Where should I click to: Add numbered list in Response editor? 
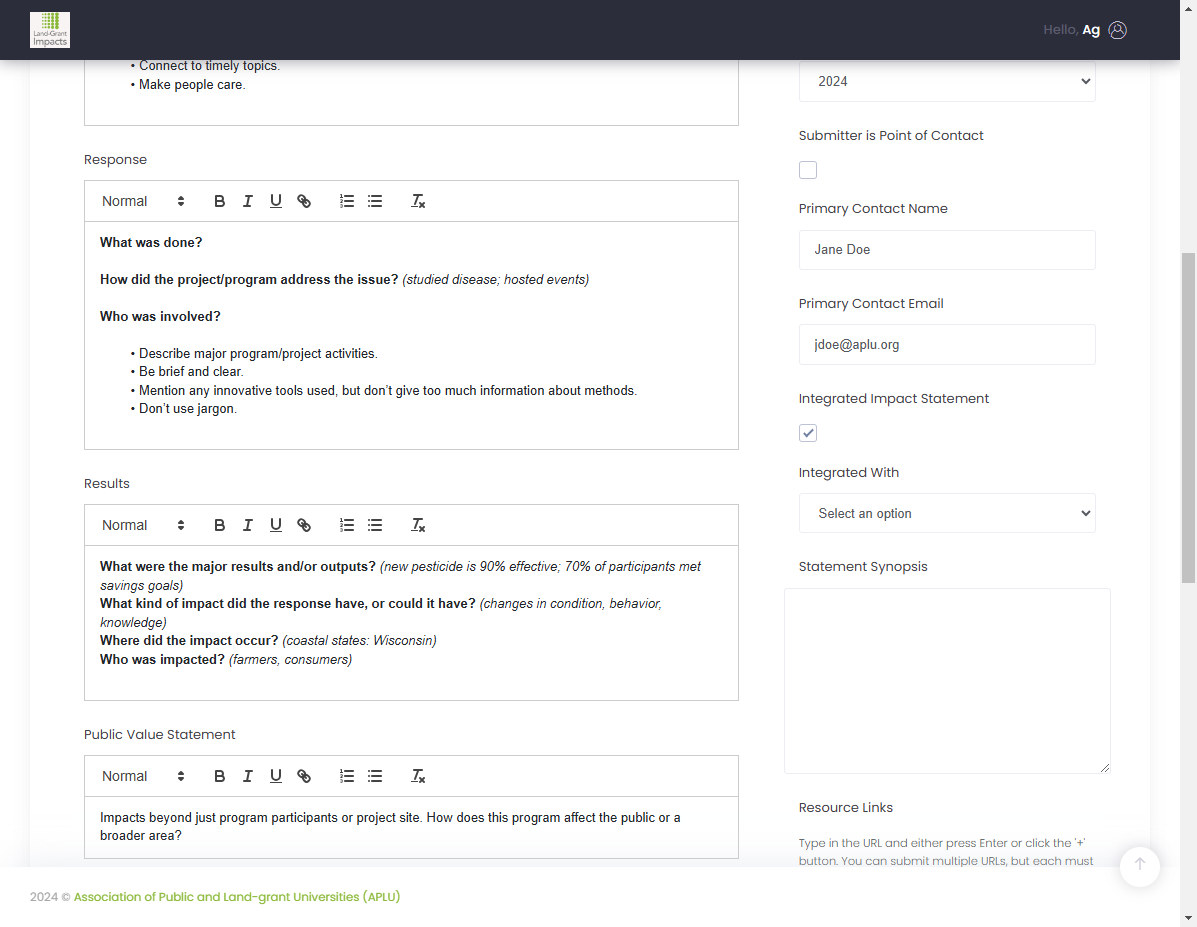[347, 201]
